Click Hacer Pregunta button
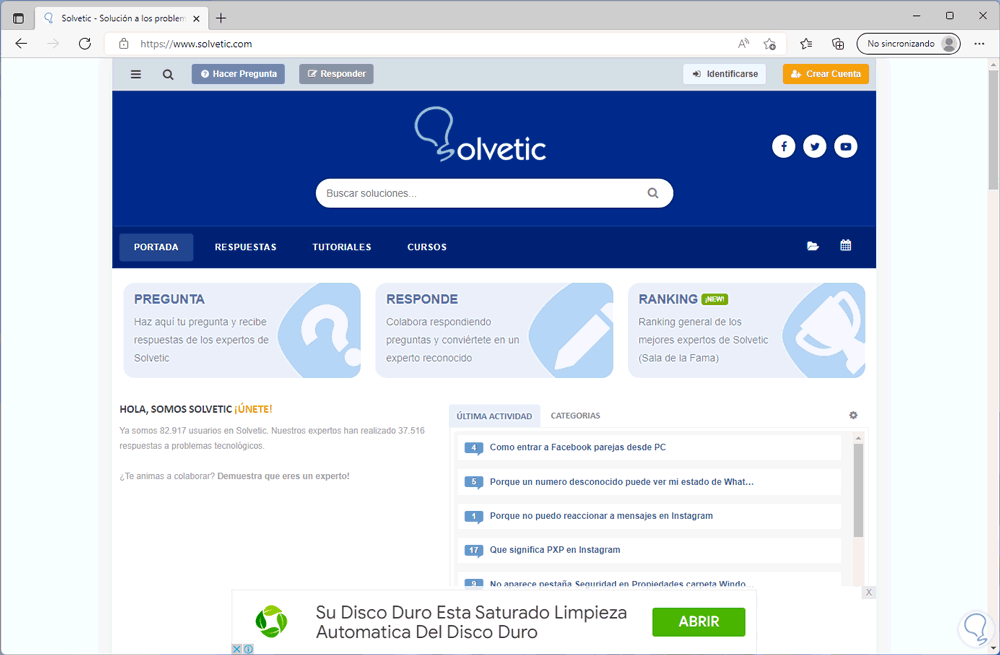The image size is (1000, 655). point(239,74)
